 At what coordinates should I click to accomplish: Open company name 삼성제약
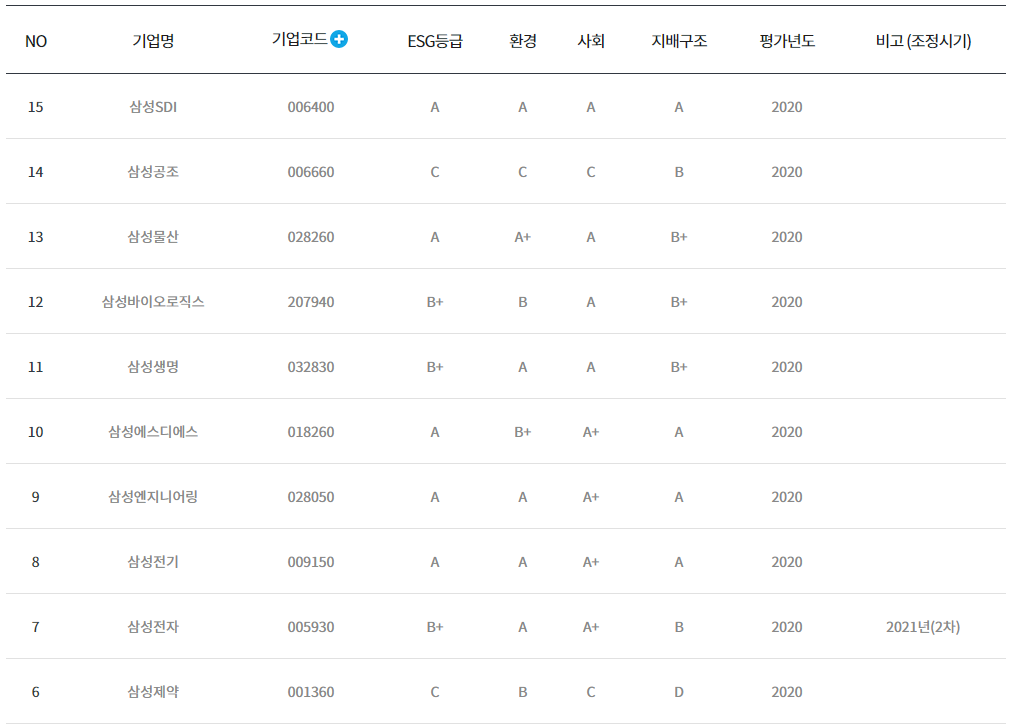point(153,691)
